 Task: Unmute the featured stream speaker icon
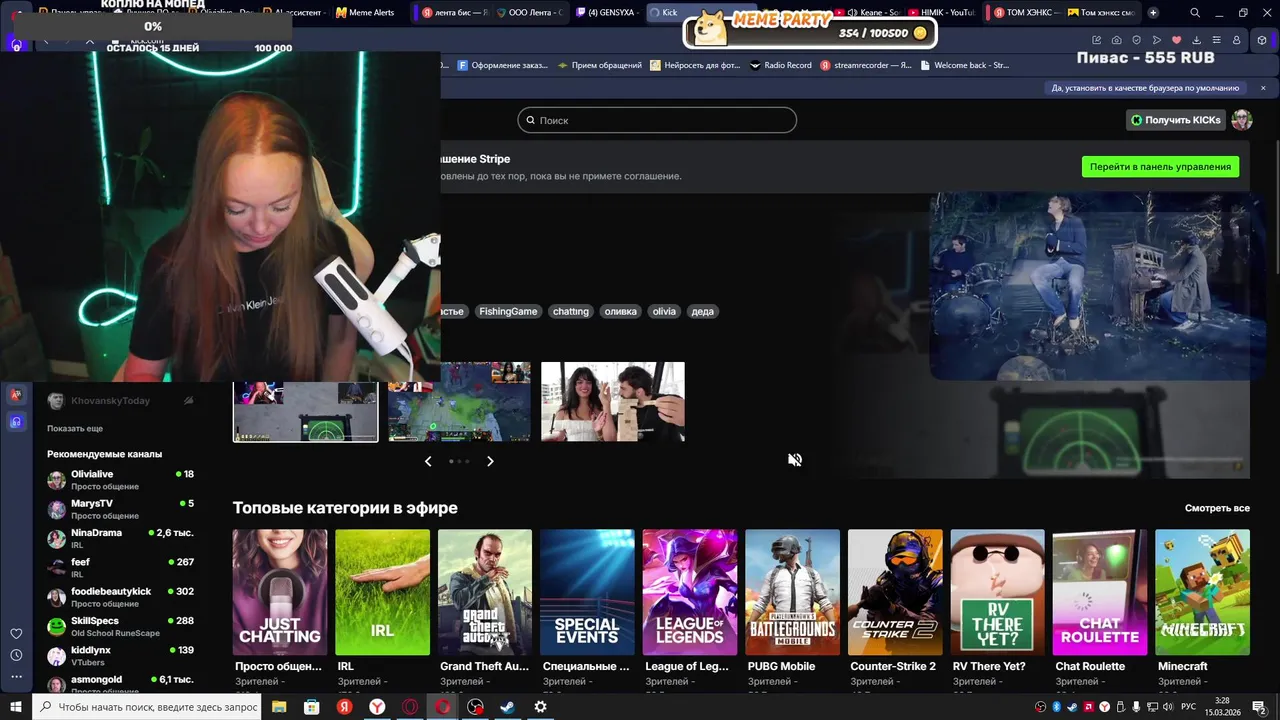(x=795, y=460)
